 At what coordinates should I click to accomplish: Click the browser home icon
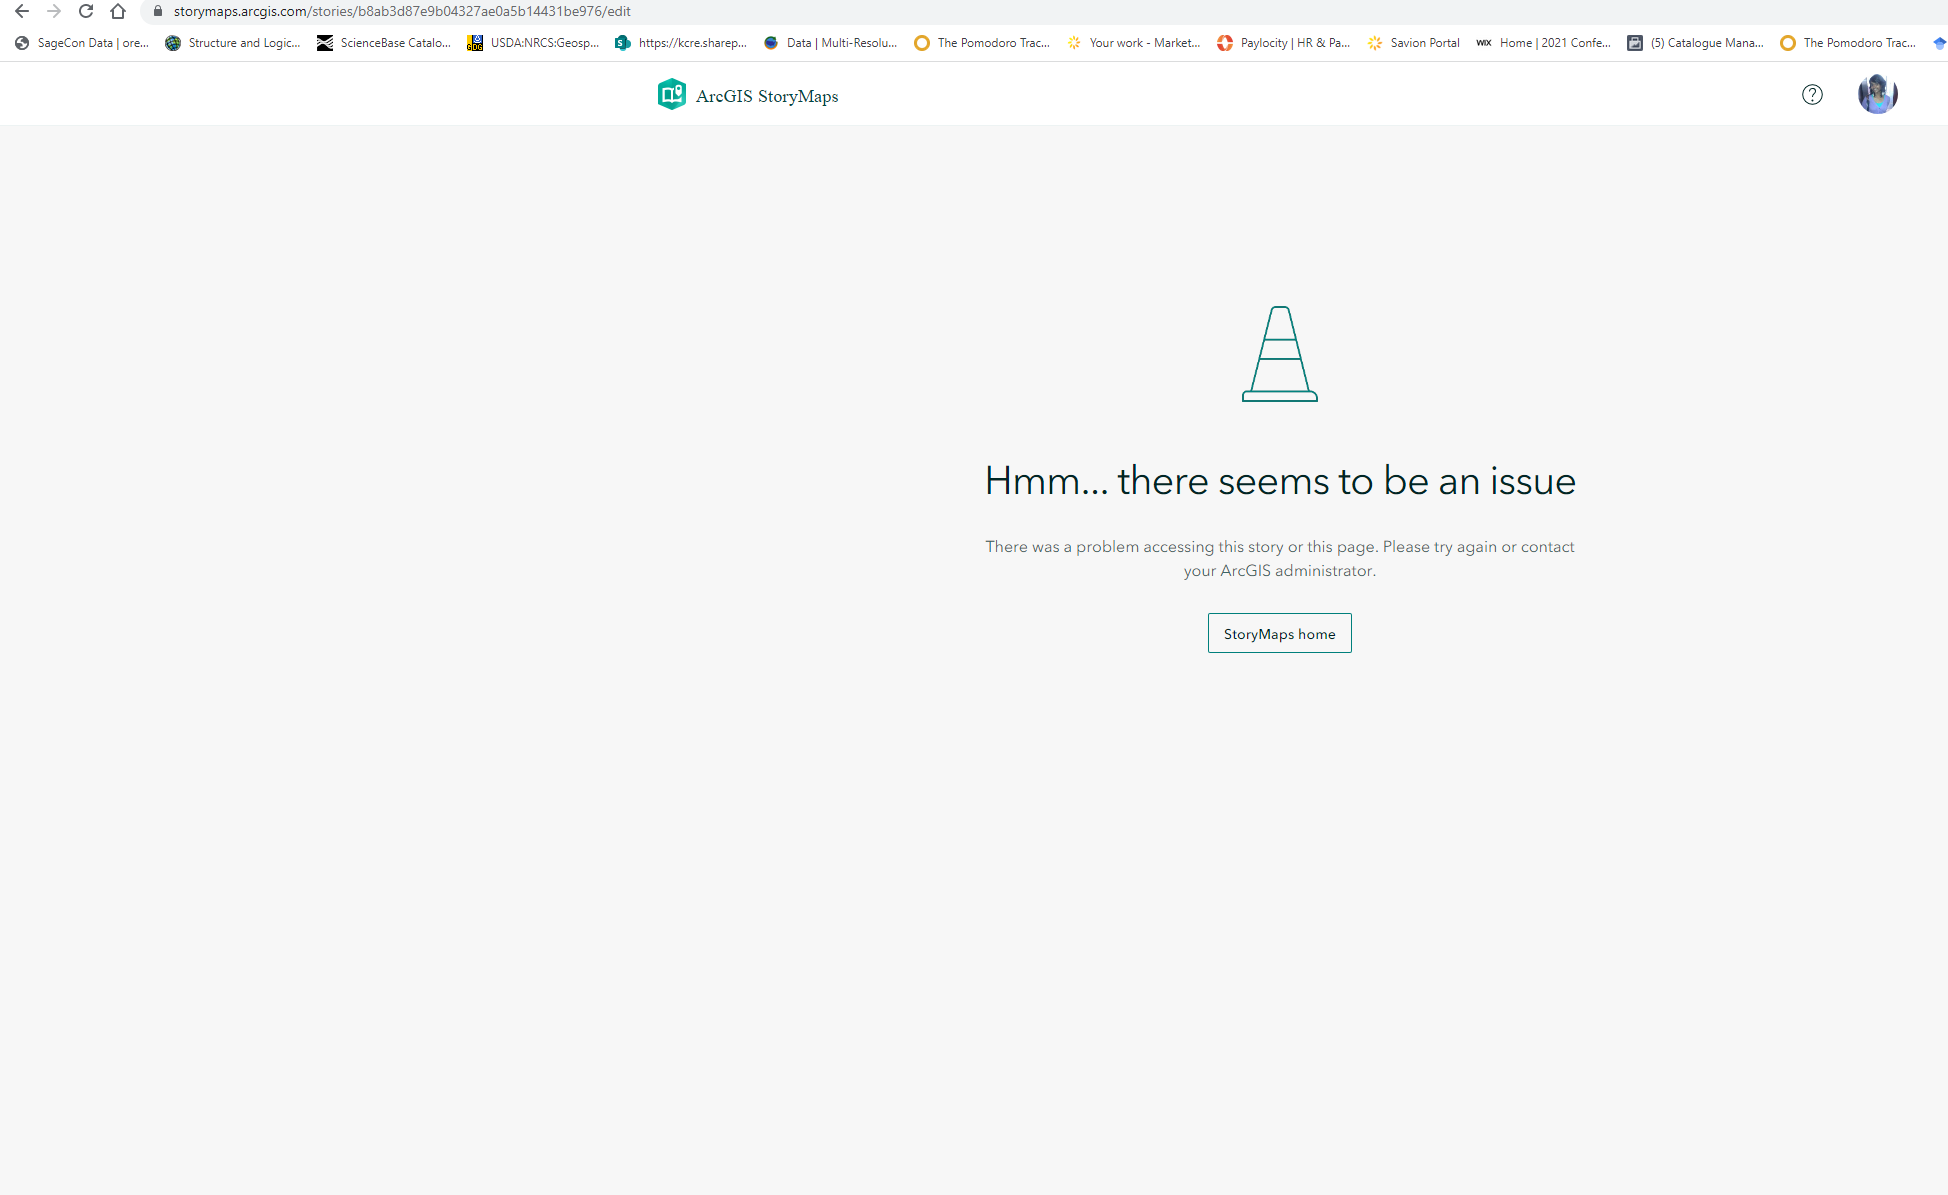click(x=117, y=11)
